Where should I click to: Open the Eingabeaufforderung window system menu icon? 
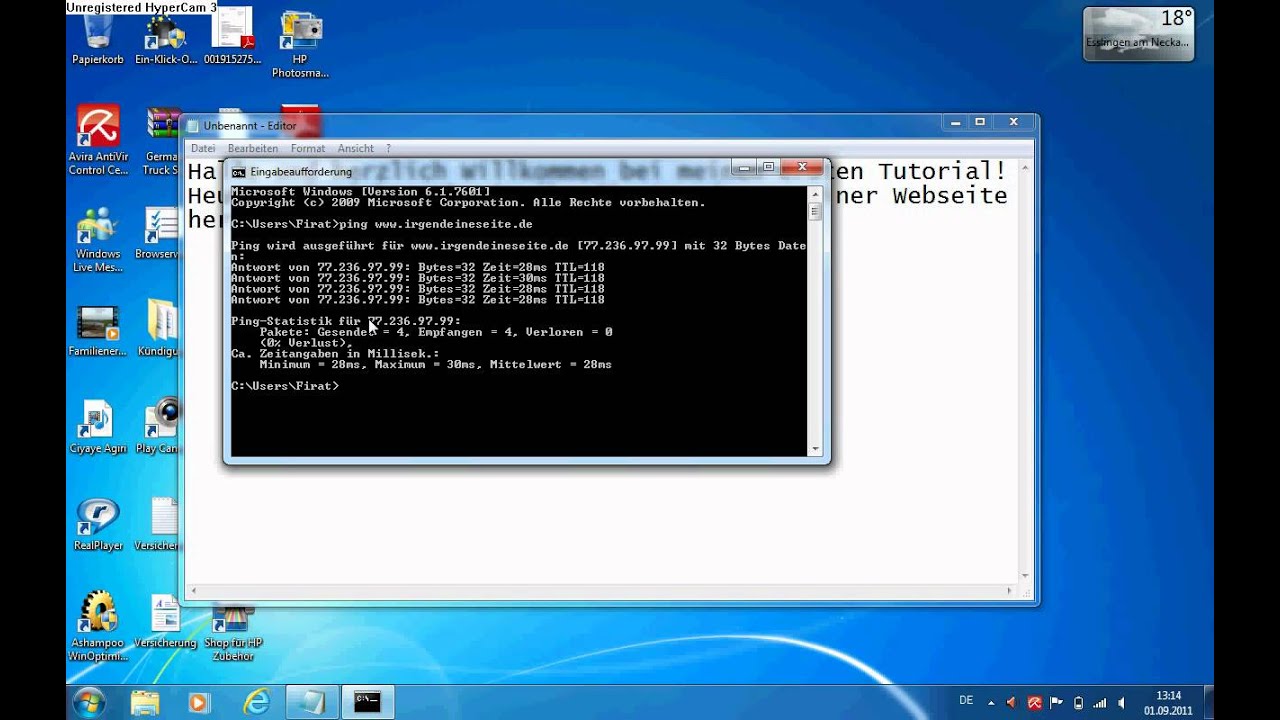(x=238, y=172)
